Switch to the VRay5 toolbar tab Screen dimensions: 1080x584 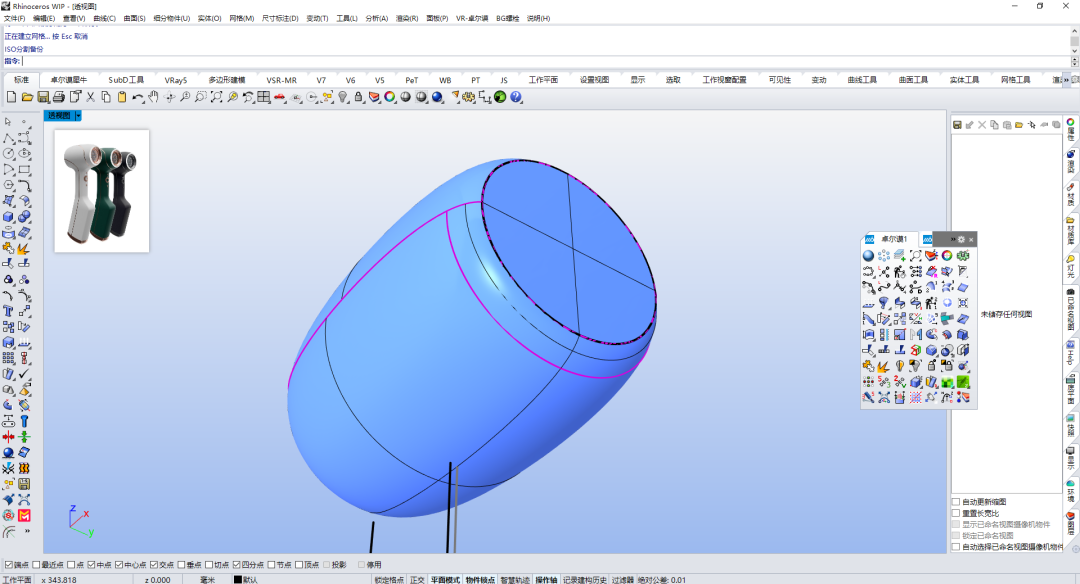(x=176, y=80)
